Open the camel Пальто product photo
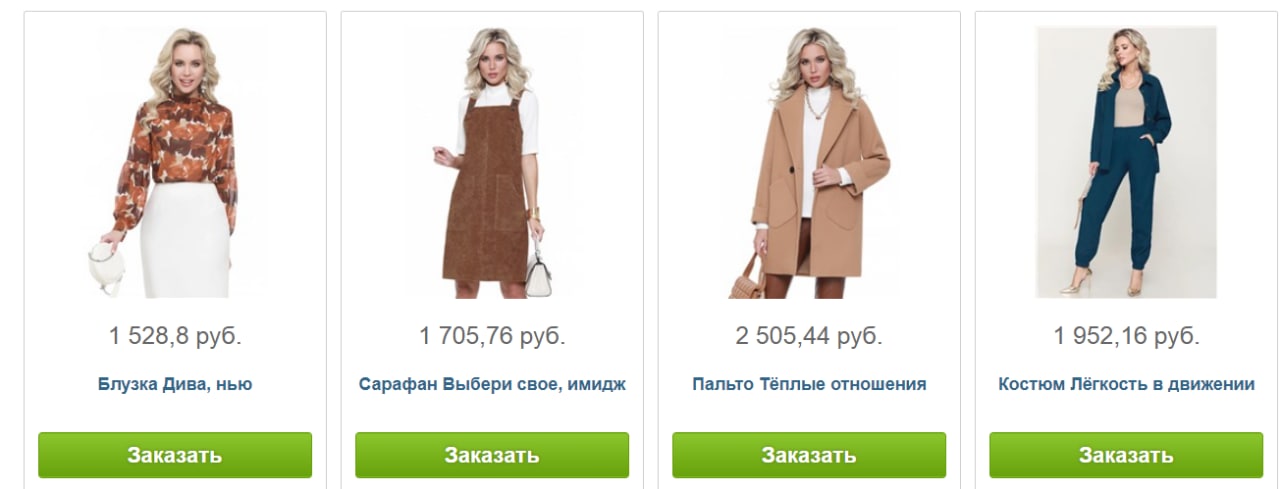Screen dimensions: 1280x489 pos(809,162)
